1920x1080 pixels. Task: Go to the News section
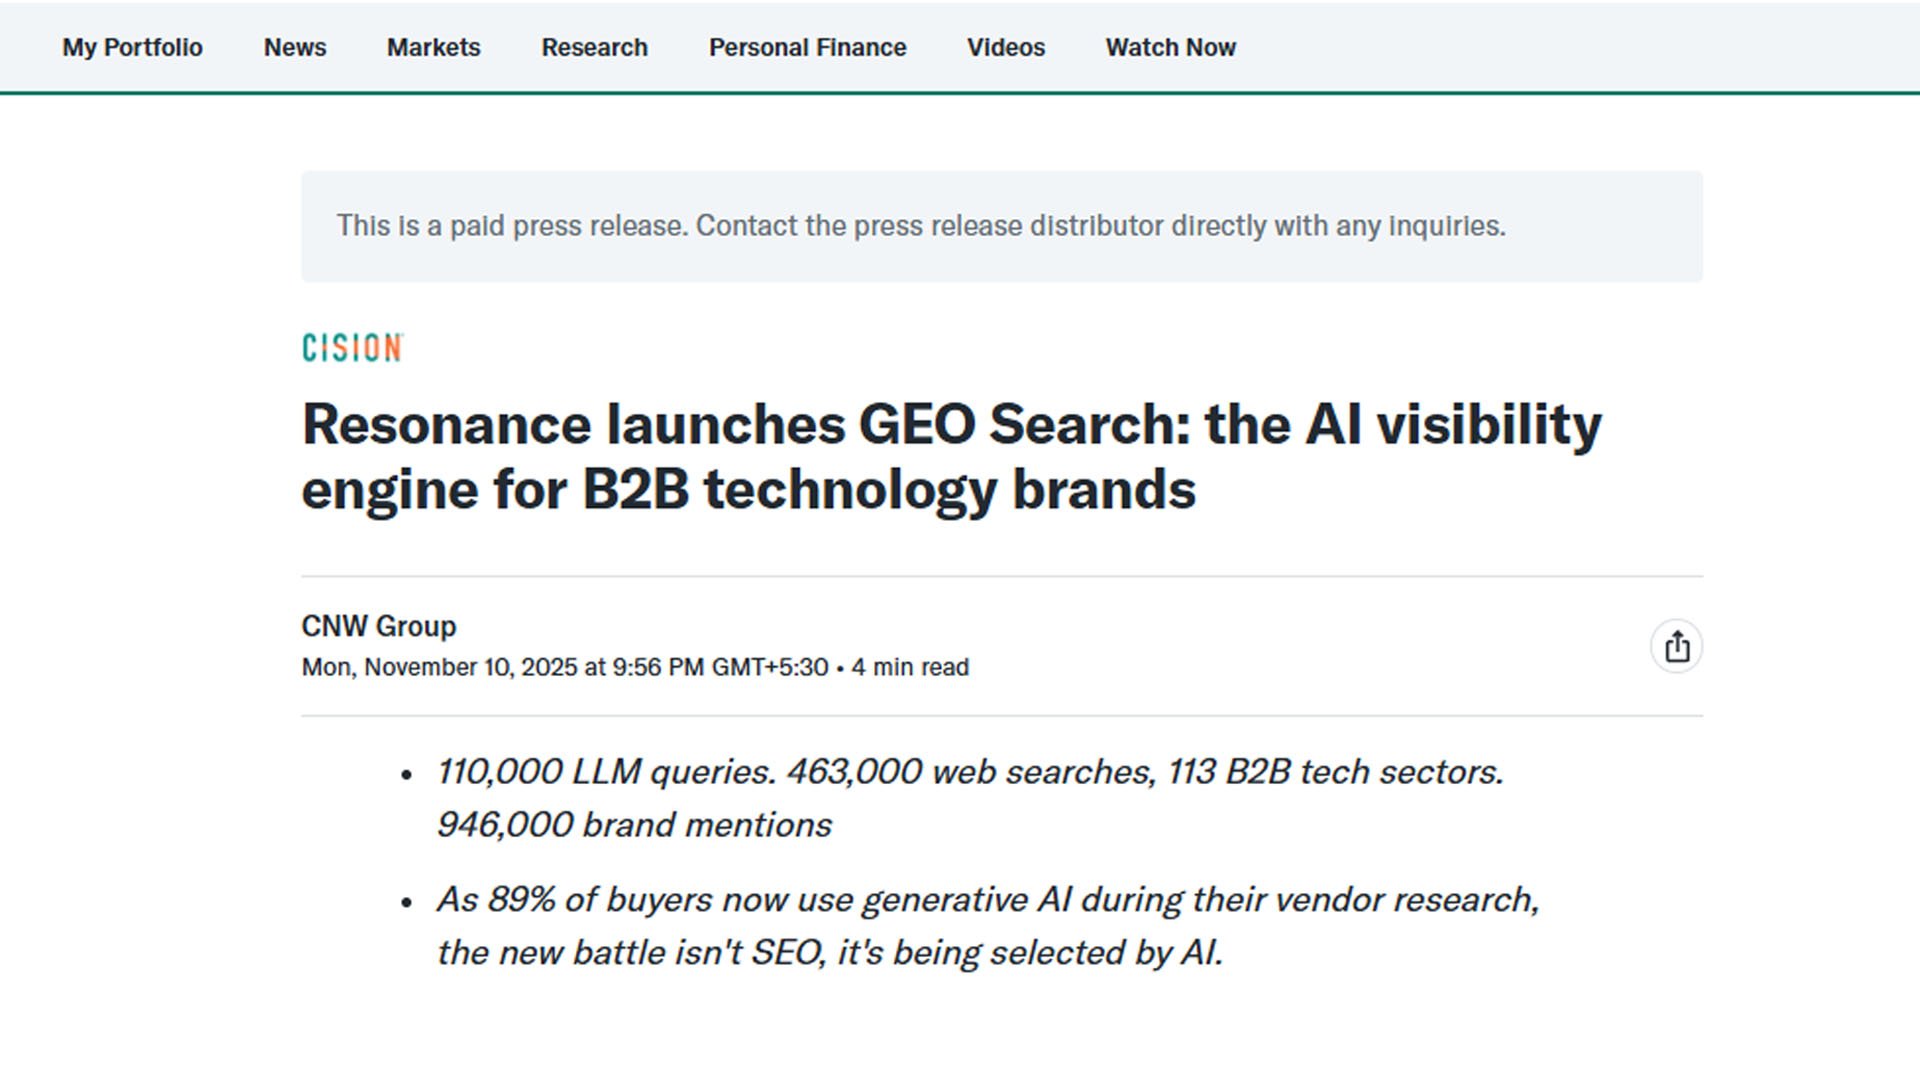pyautogui.click(x=295, y=47)
